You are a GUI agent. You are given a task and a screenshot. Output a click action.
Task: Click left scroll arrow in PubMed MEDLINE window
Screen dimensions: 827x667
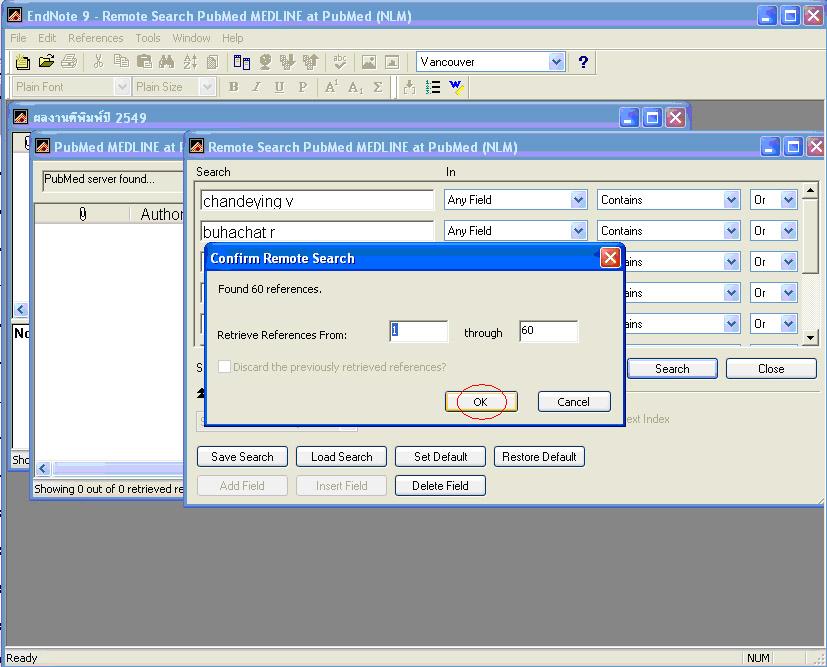click(43, 468)
